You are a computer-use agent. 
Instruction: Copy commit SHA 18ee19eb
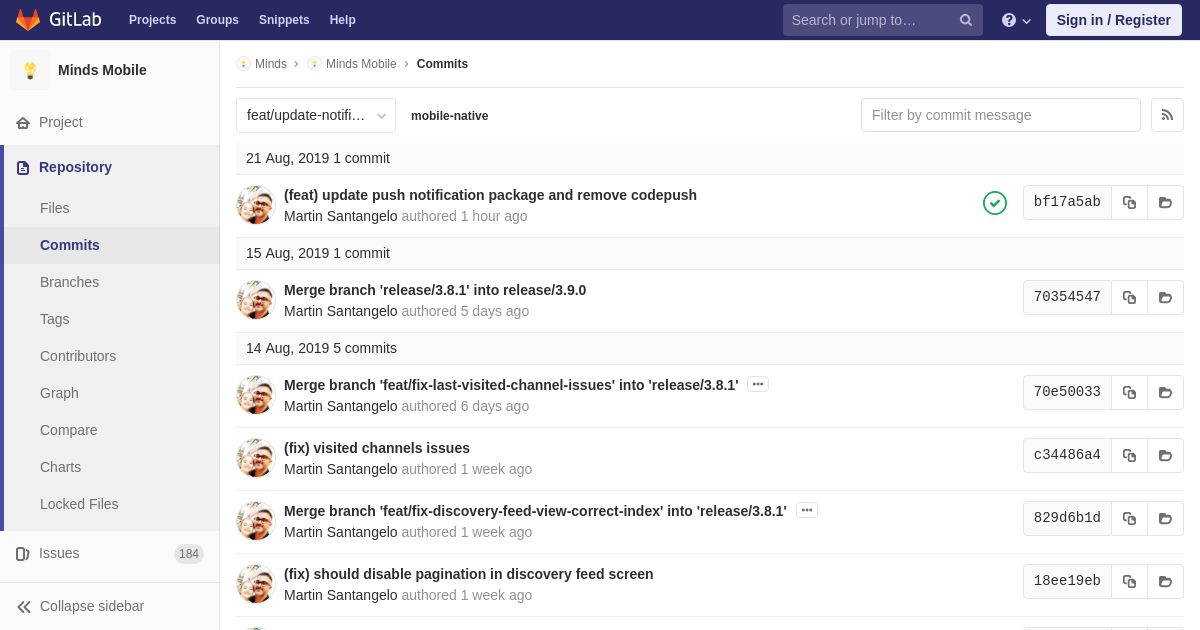pyautogui.click(x=1129, y=581)
